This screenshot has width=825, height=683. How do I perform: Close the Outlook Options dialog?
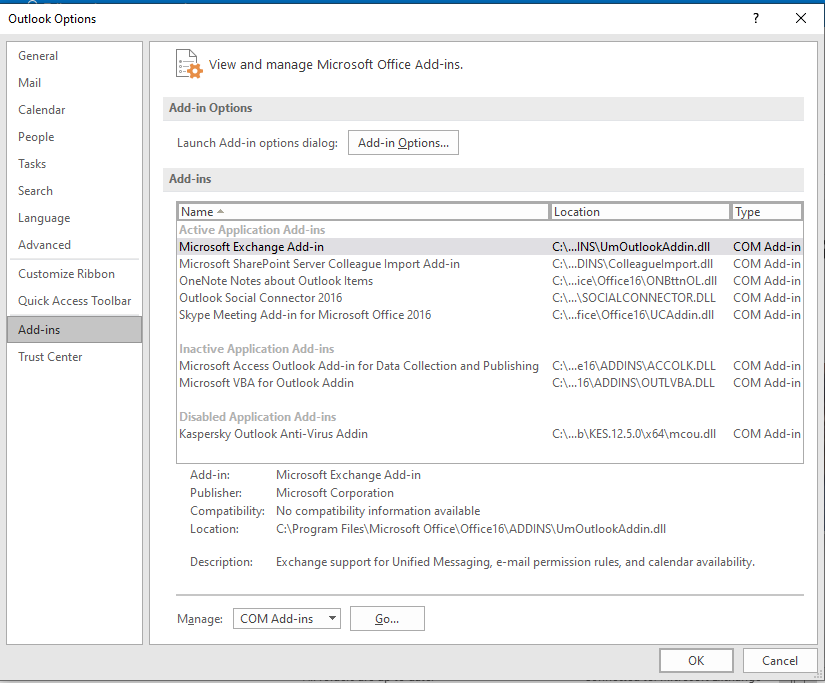800,18
